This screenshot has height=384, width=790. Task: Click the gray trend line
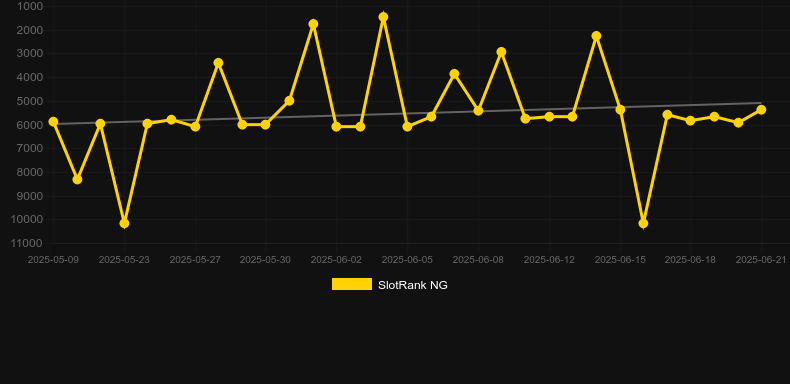407,114
